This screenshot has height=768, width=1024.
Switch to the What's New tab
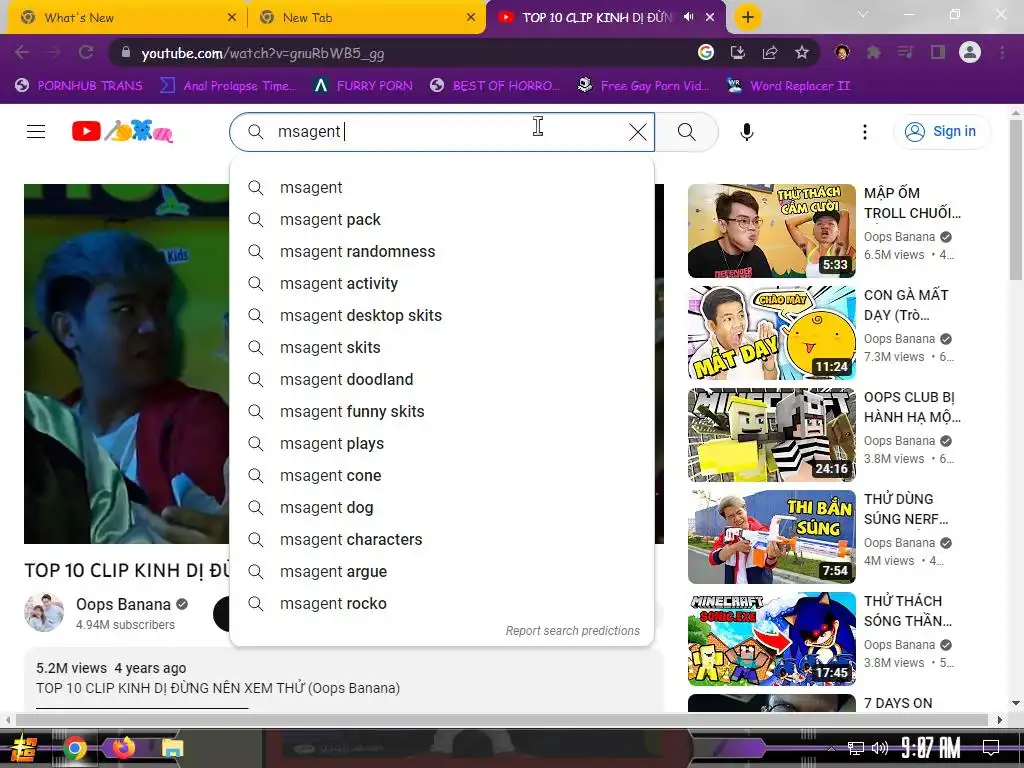pos(127,18)
